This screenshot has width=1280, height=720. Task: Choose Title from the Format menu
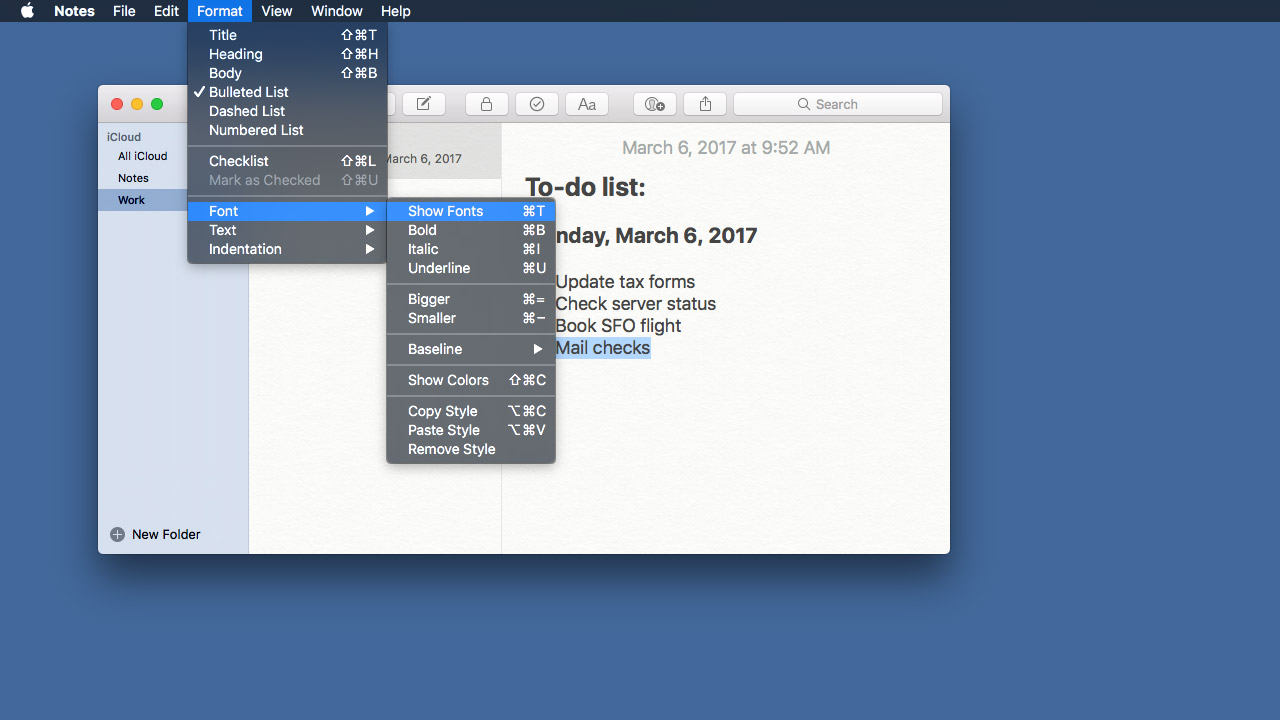coord(287,35)
